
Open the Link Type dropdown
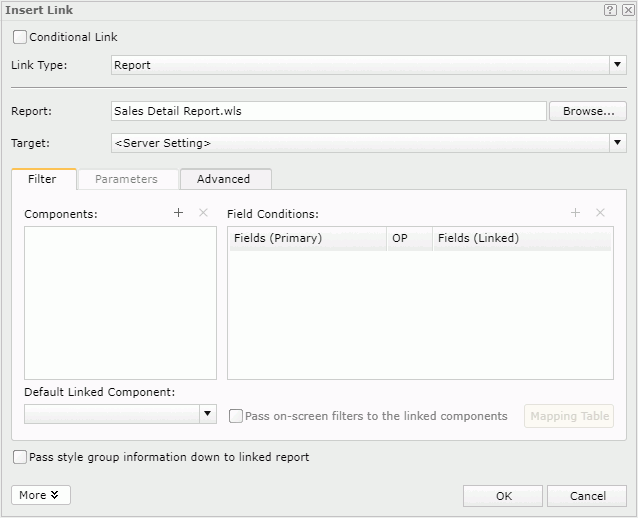(x=617, y=65)
